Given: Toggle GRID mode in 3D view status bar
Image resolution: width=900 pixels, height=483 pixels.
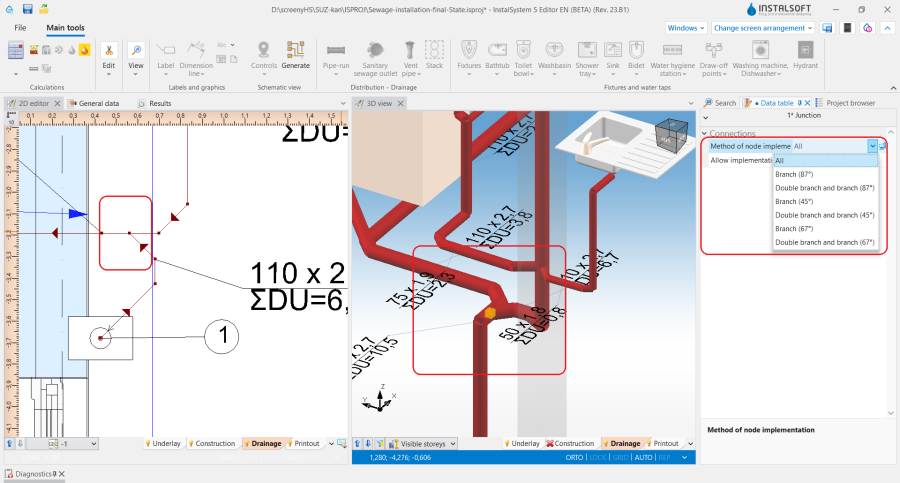Looking at the screenshot, I should point(620,458).
